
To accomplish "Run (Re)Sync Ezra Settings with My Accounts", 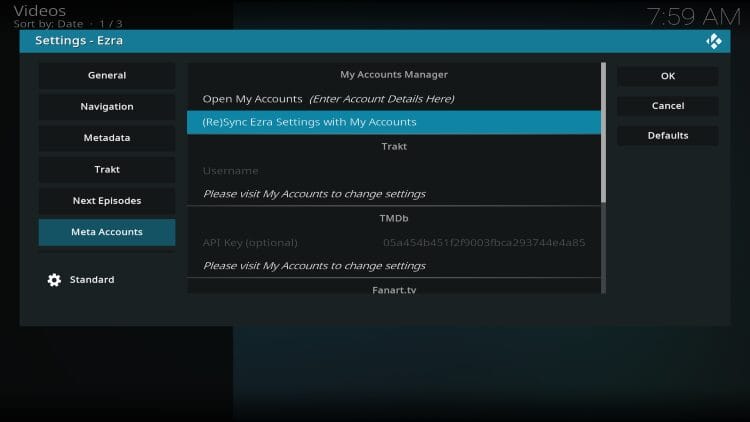I will click(394, 122).
